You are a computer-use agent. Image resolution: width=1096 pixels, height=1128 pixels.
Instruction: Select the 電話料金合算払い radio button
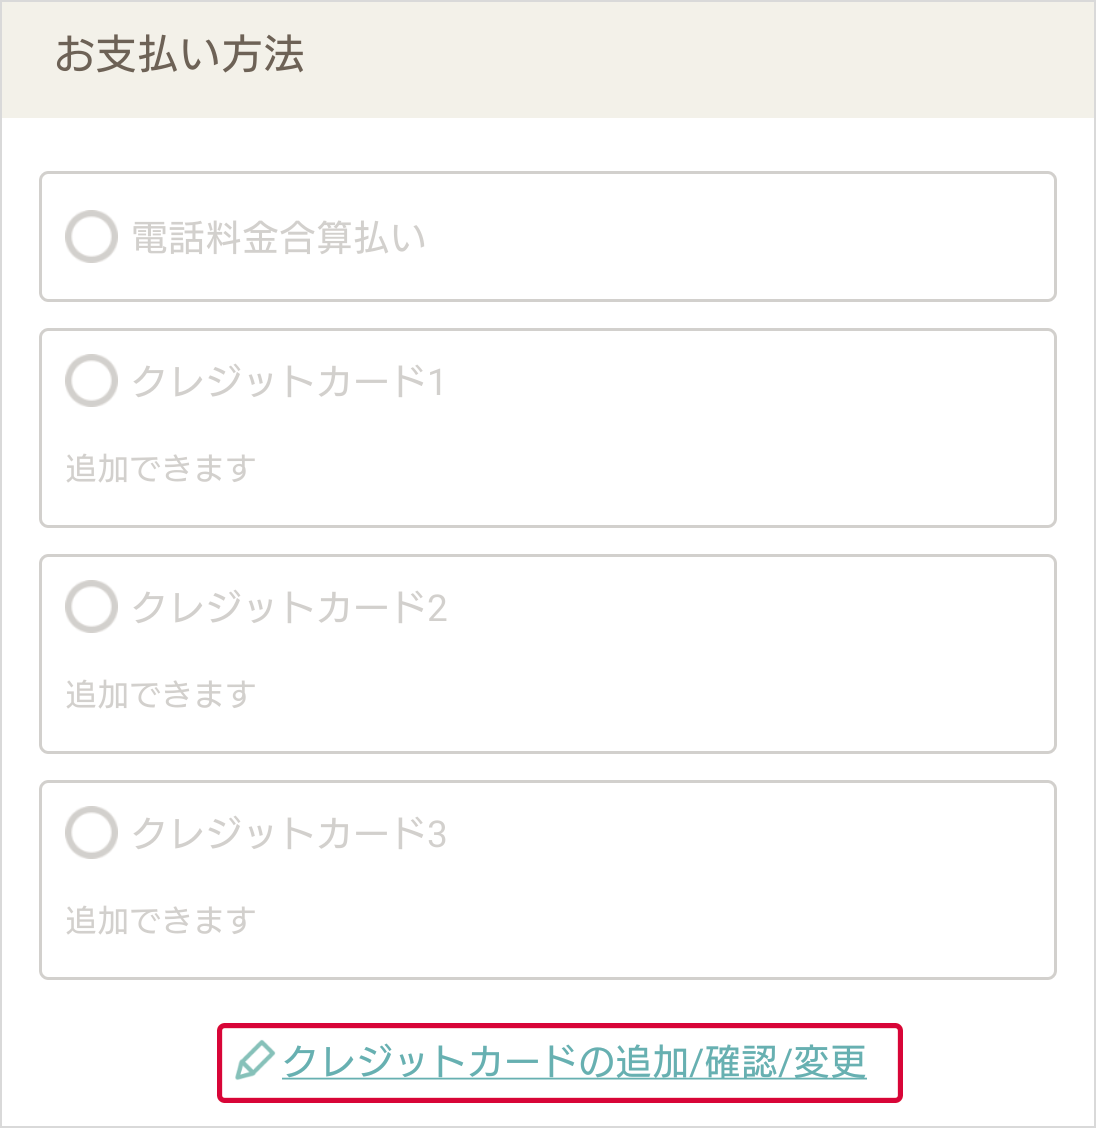pos(91,237)
